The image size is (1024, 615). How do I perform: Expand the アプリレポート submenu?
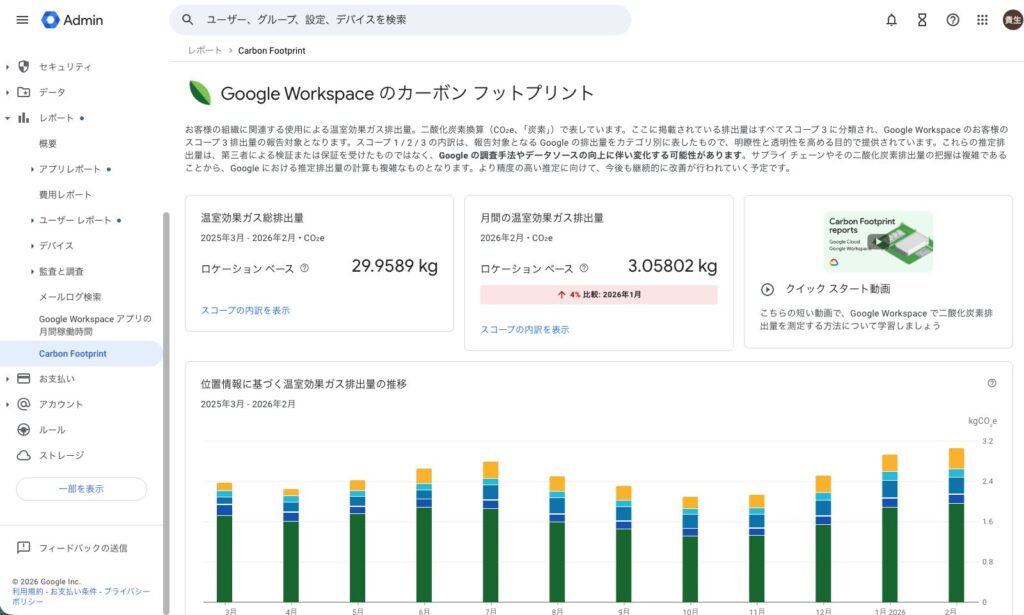click(32, 169)
